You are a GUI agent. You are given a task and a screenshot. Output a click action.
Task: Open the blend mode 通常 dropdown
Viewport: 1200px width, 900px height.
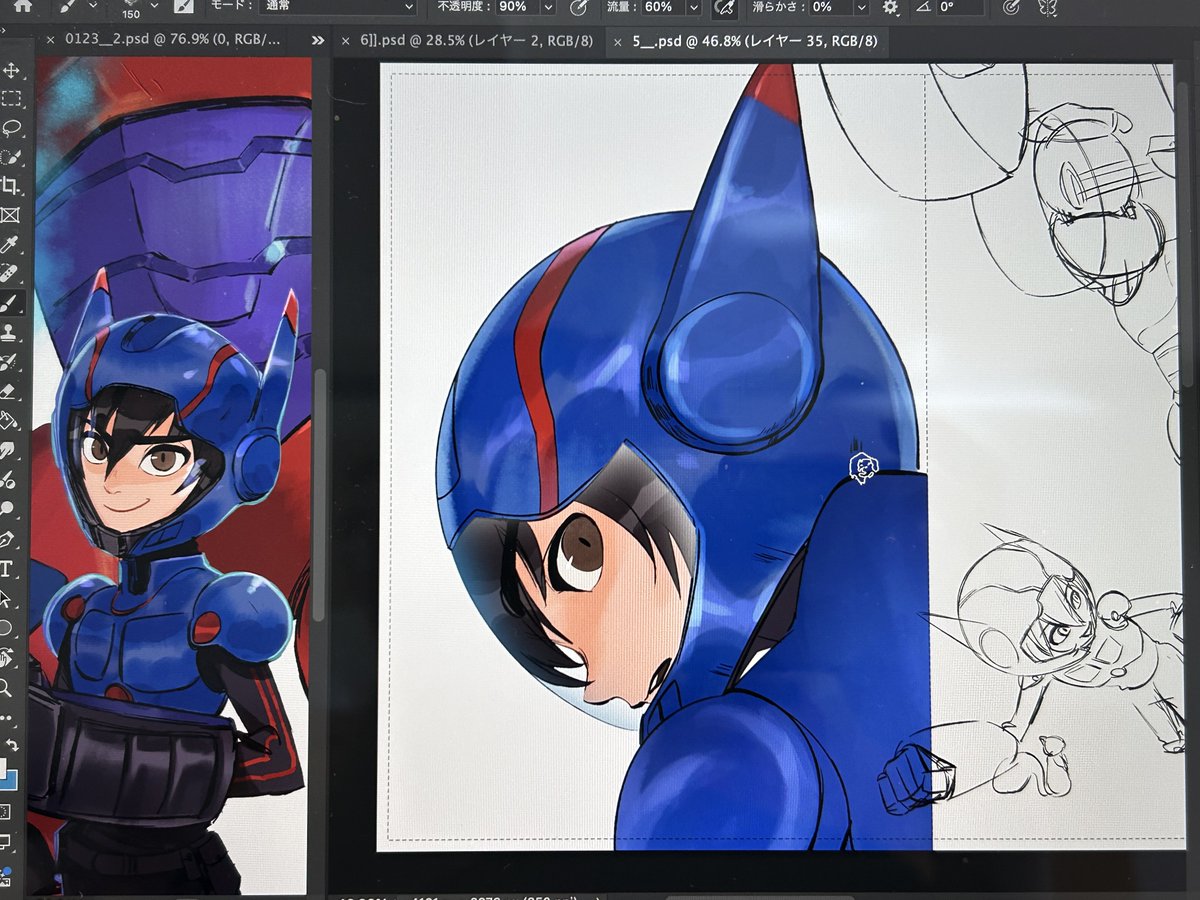(x=336, y=7)
